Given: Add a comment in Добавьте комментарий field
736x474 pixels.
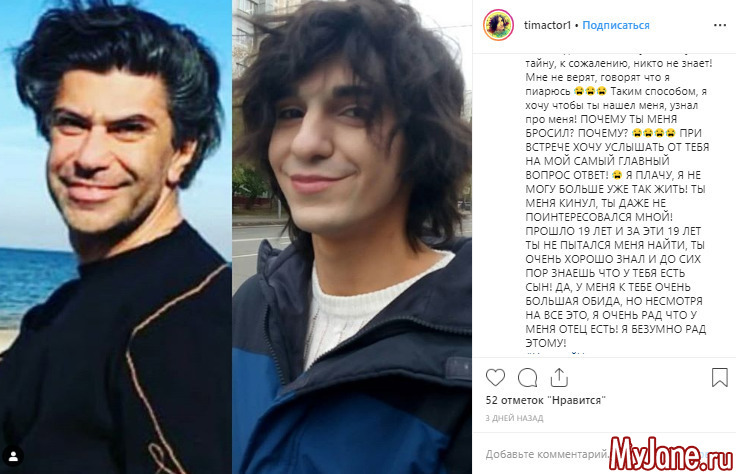Looking at the screenshot, I should tap(547, 454).
